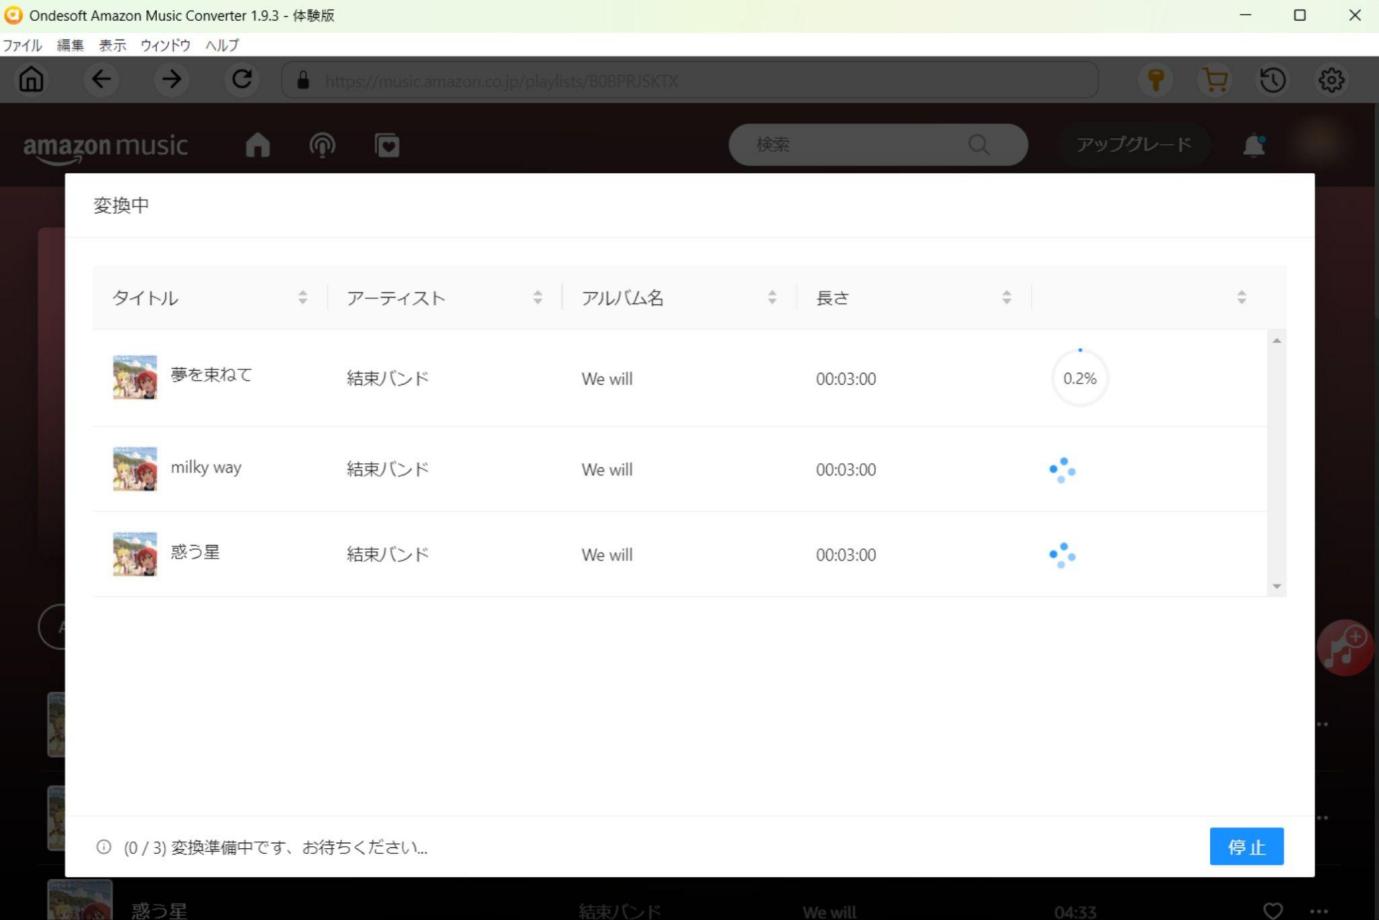
Task: Sort by アルバム名 column
Action: pyautogui.click(x=772, y=297)
